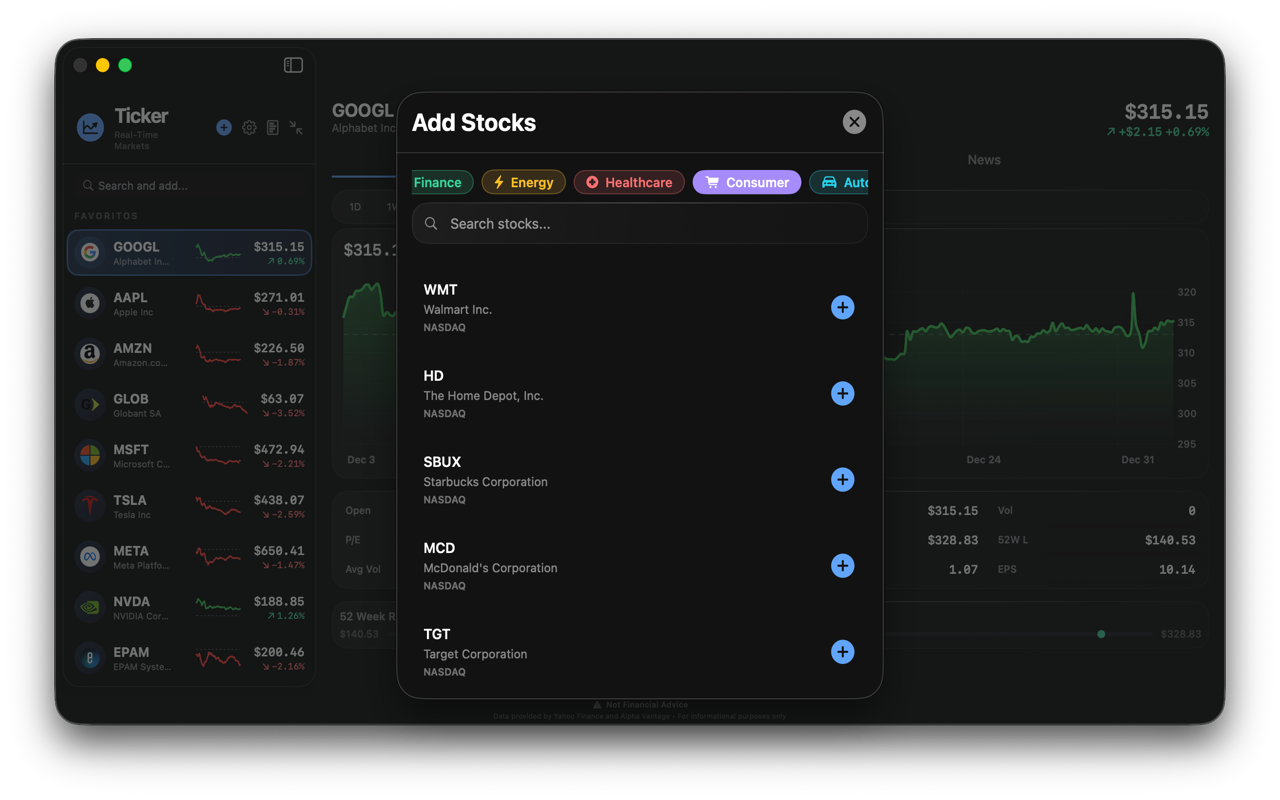
Task: Click the yellow minimize window button
Action: click(x=102, y=65)
